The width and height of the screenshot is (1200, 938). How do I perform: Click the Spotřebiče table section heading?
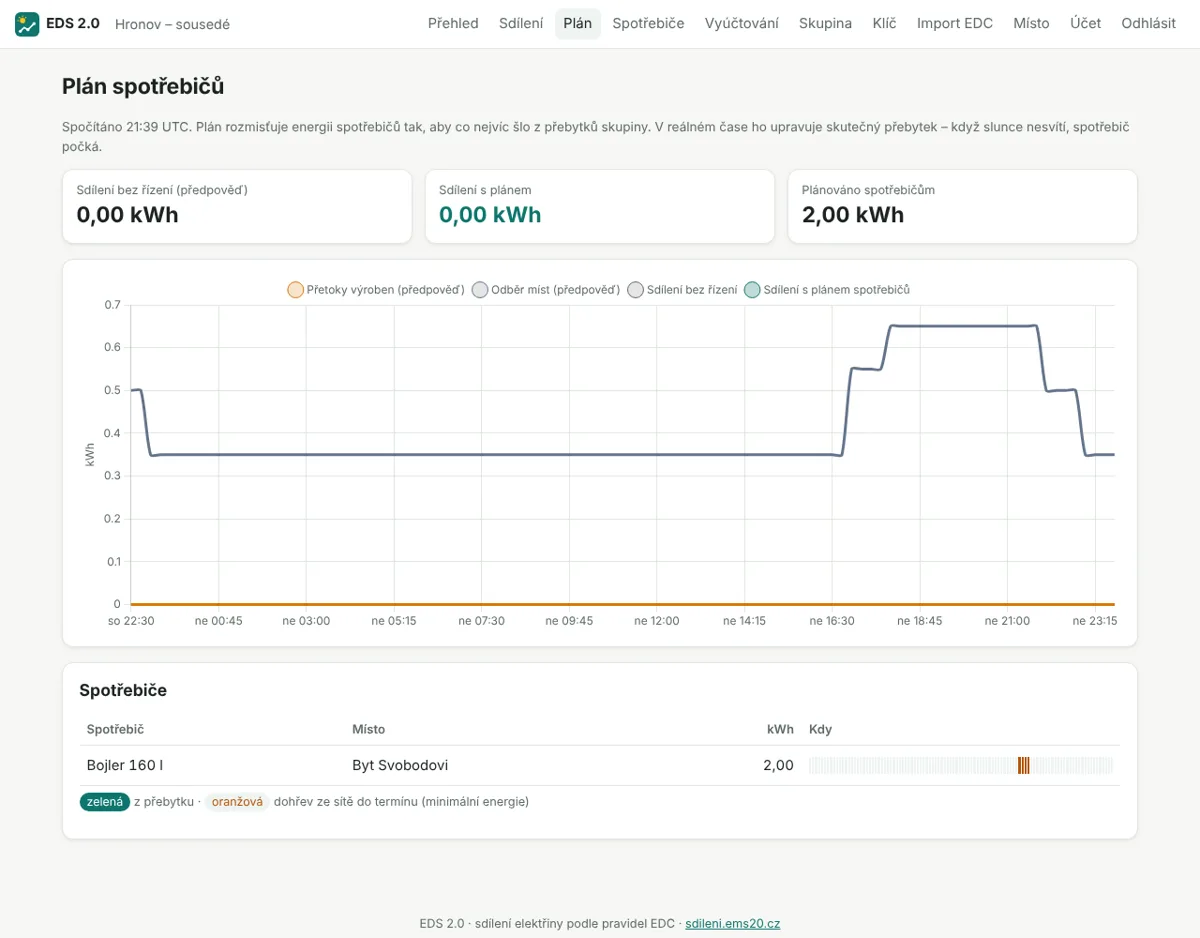pos(123,690)
